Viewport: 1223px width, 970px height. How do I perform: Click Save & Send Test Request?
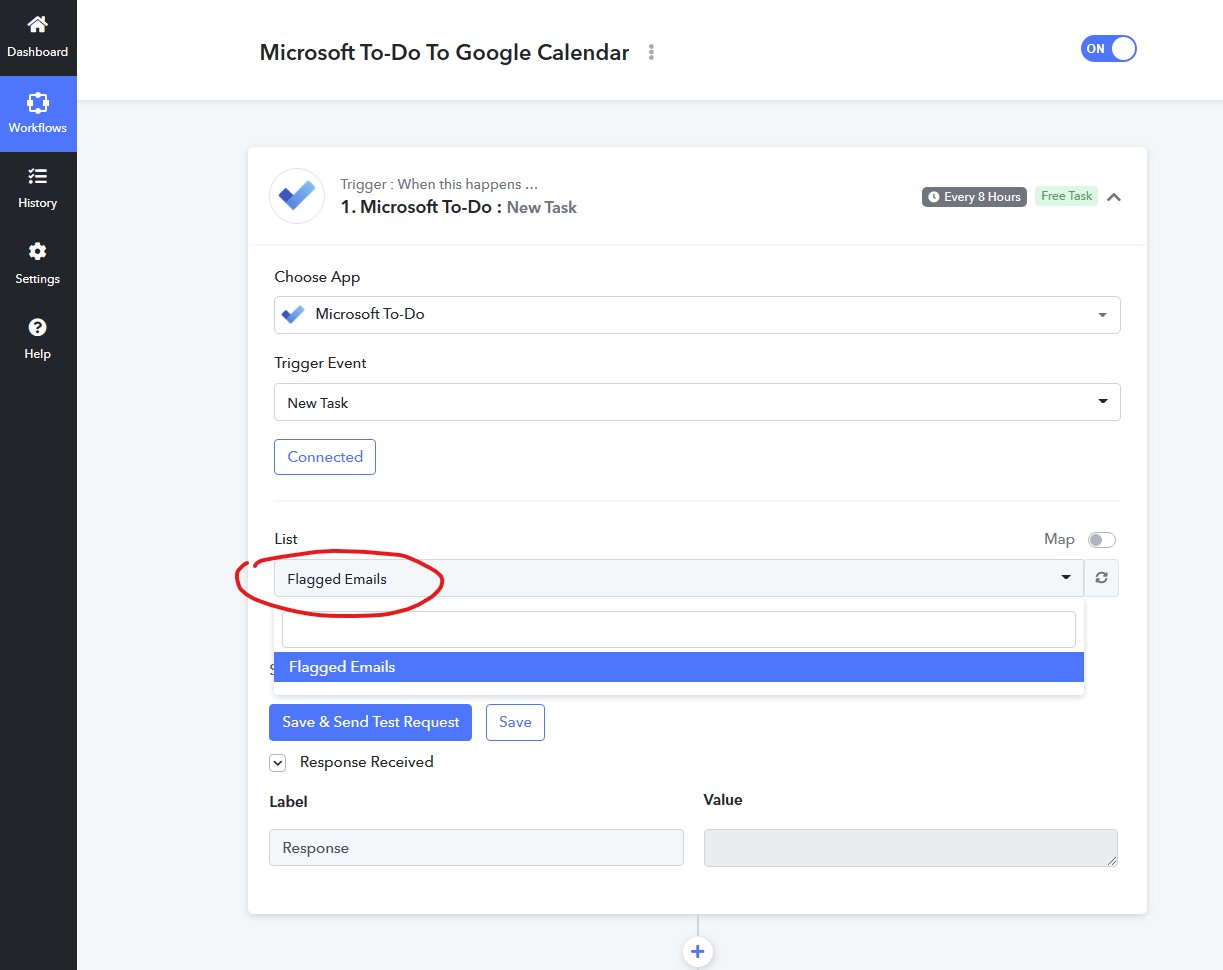pyautogui.click(x=370, y=722)
